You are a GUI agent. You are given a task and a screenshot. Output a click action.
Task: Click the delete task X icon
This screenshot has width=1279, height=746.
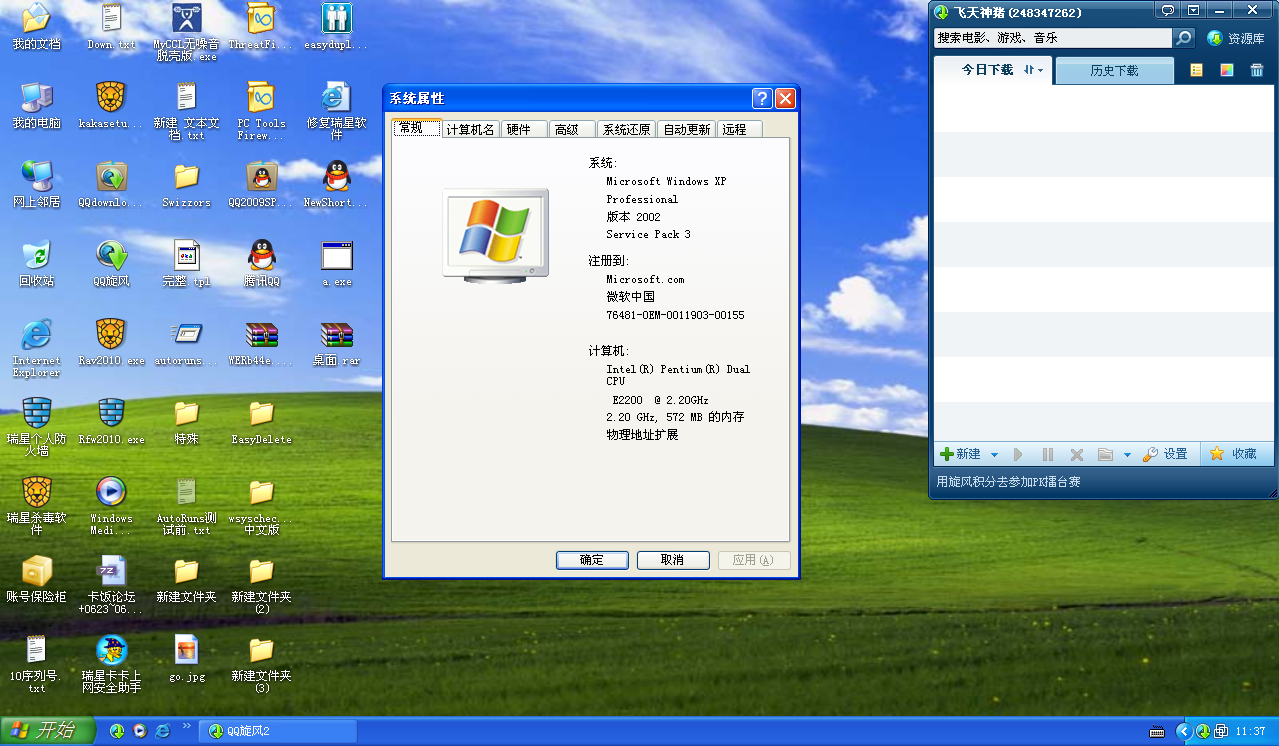(1077, 454)
